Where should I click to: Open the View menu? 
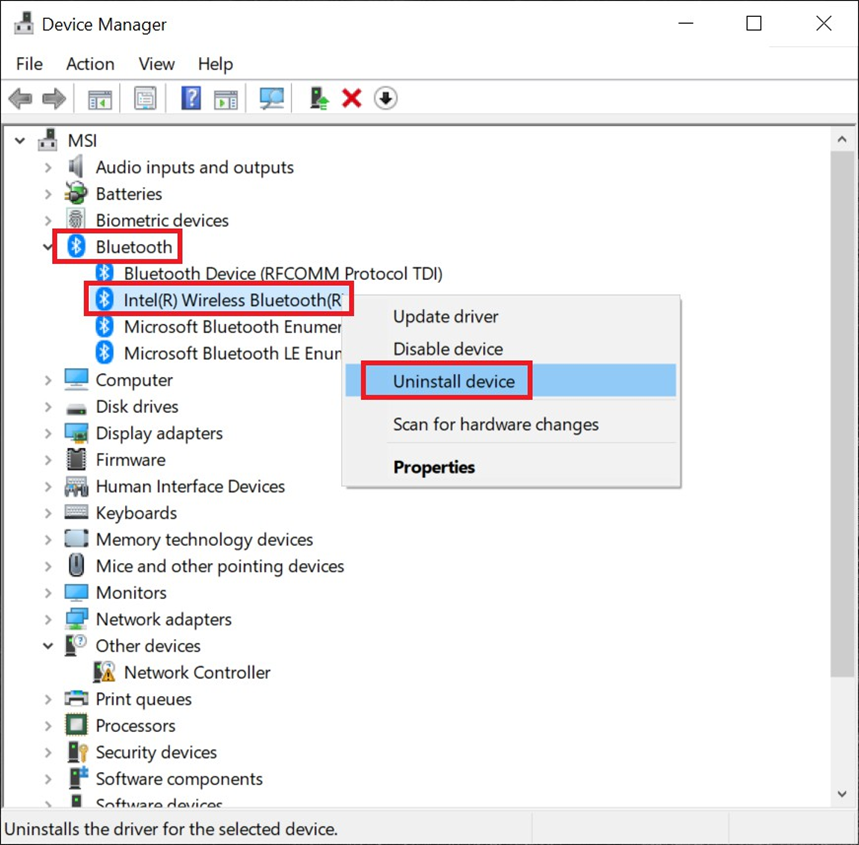point(157,64)
